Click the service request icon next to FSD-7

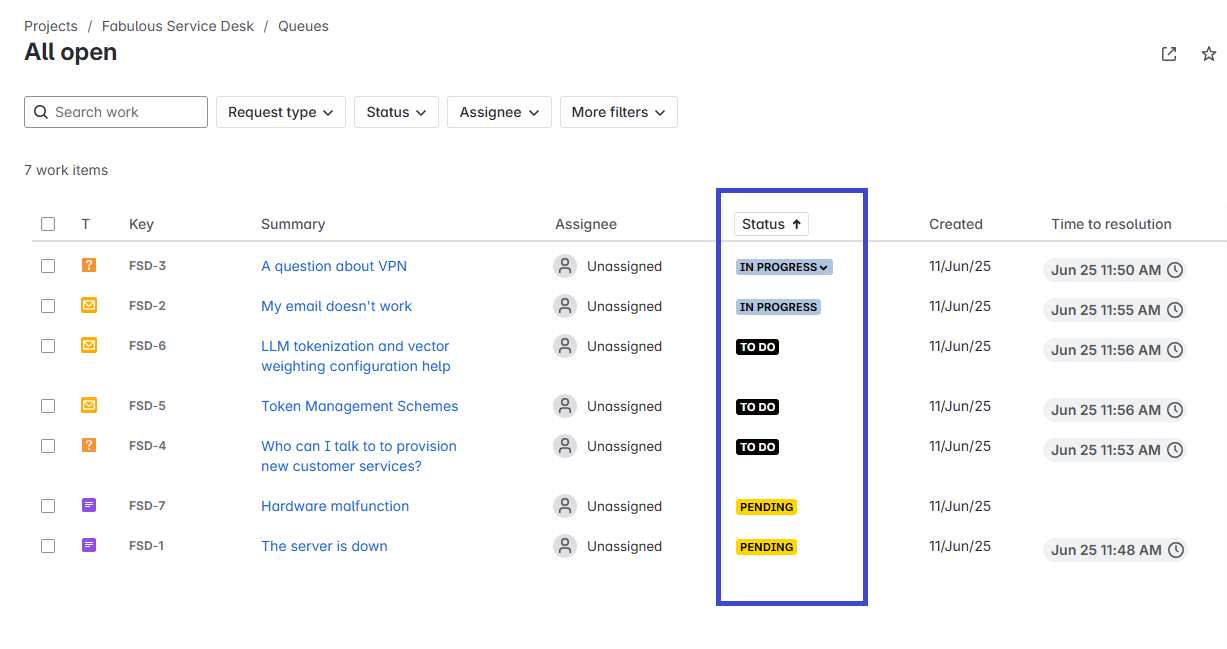tap(88, 505)
